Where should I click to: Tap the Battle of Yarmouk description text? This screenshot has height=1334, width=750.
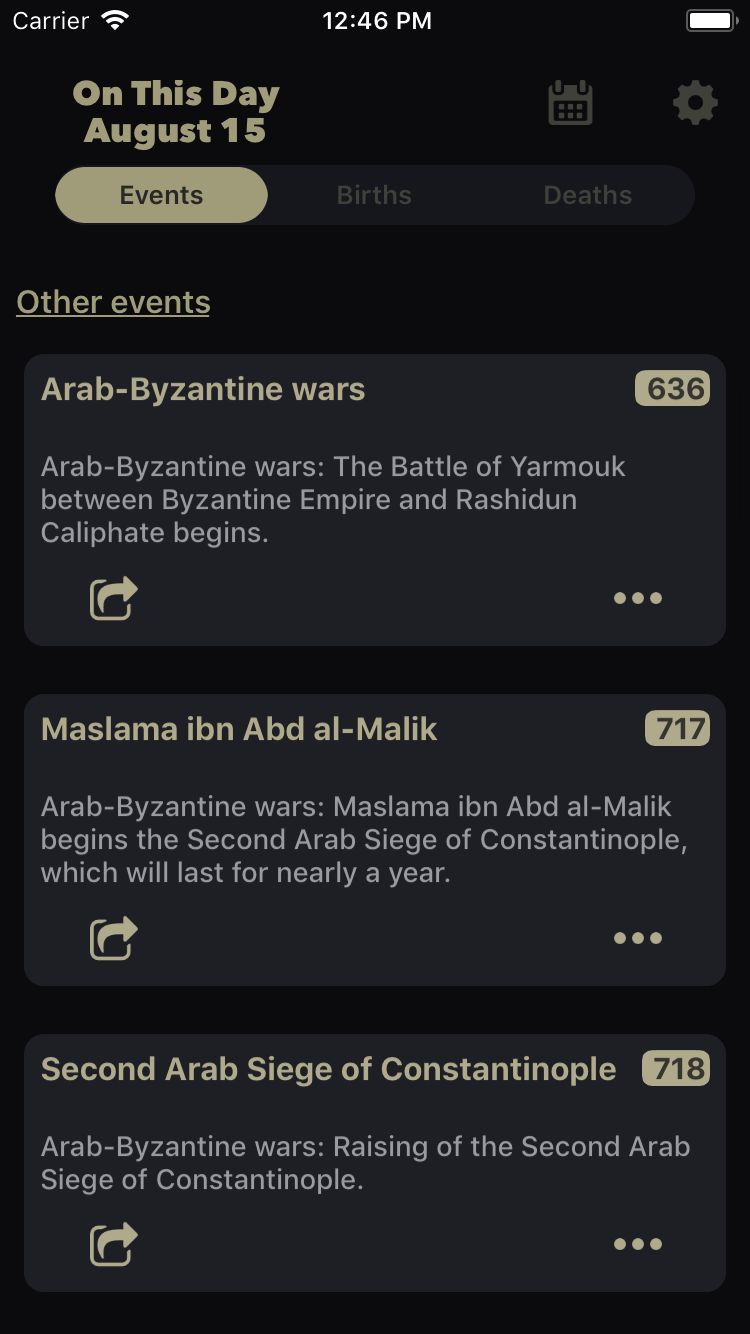[x=333, y=499]
